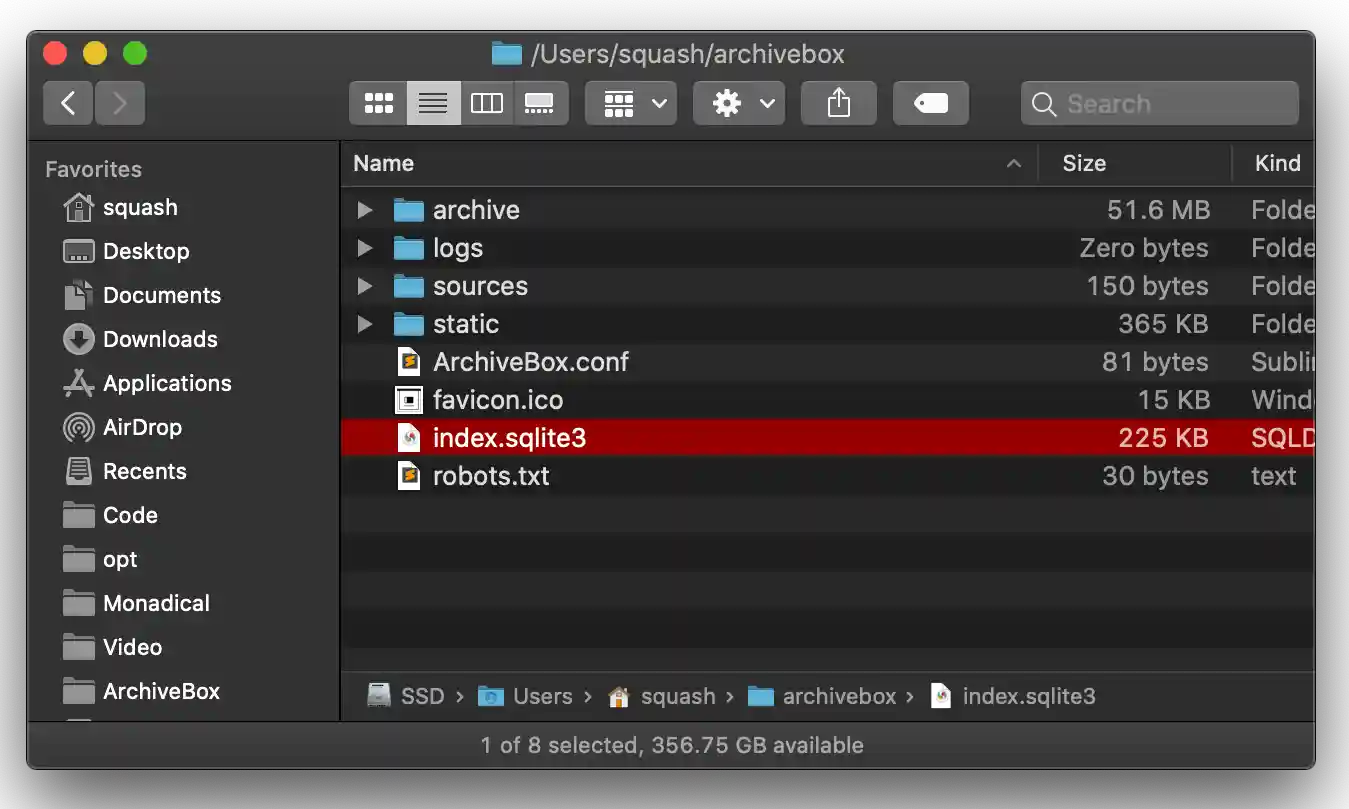Click index.sqlite3 in the path bar

(1013, 696)
